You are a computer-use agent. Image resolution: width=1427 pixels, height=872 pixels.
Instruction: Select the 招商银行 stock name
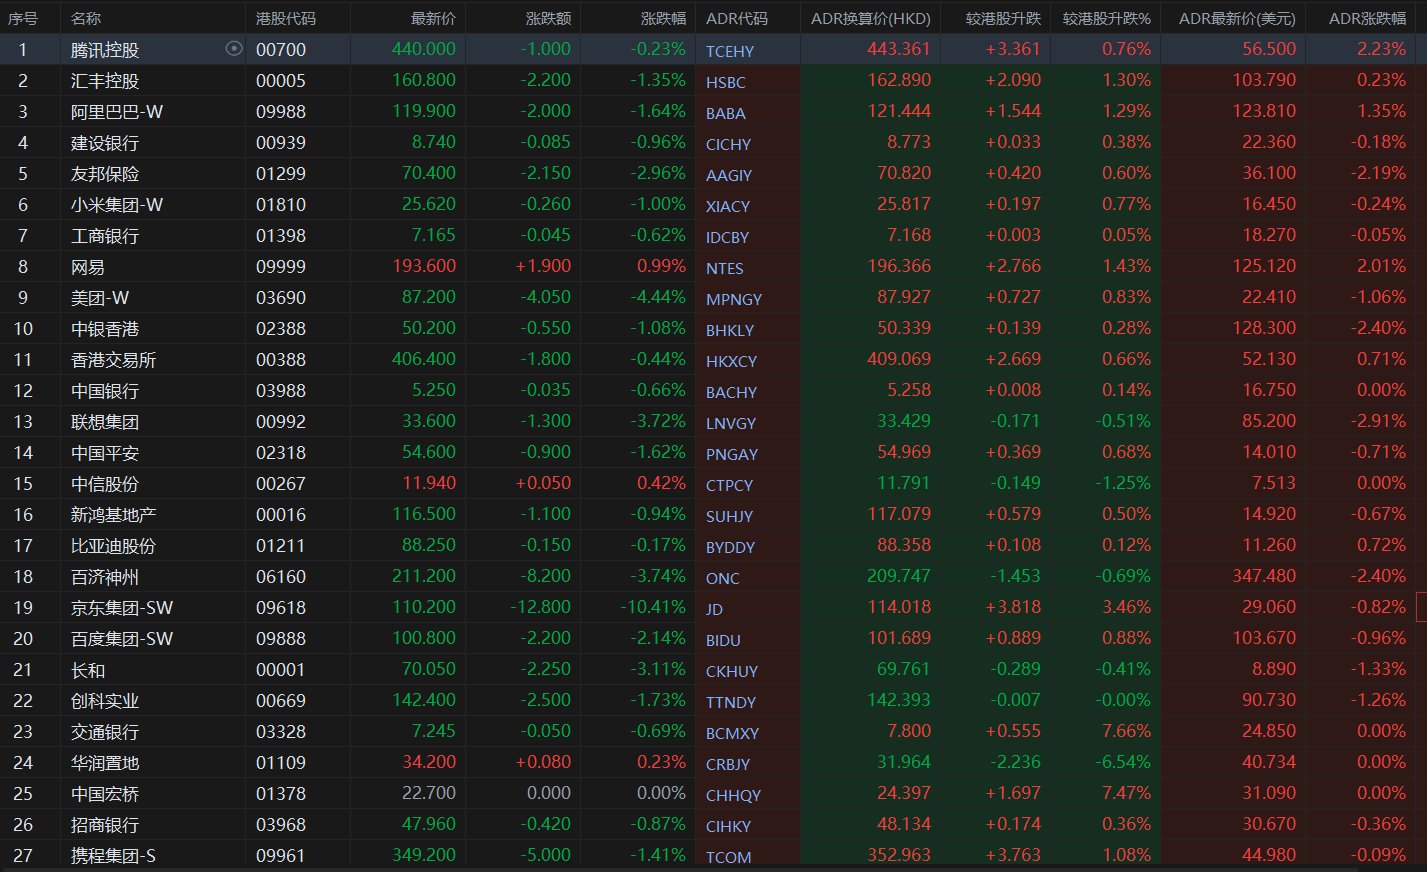click(105, 825)
